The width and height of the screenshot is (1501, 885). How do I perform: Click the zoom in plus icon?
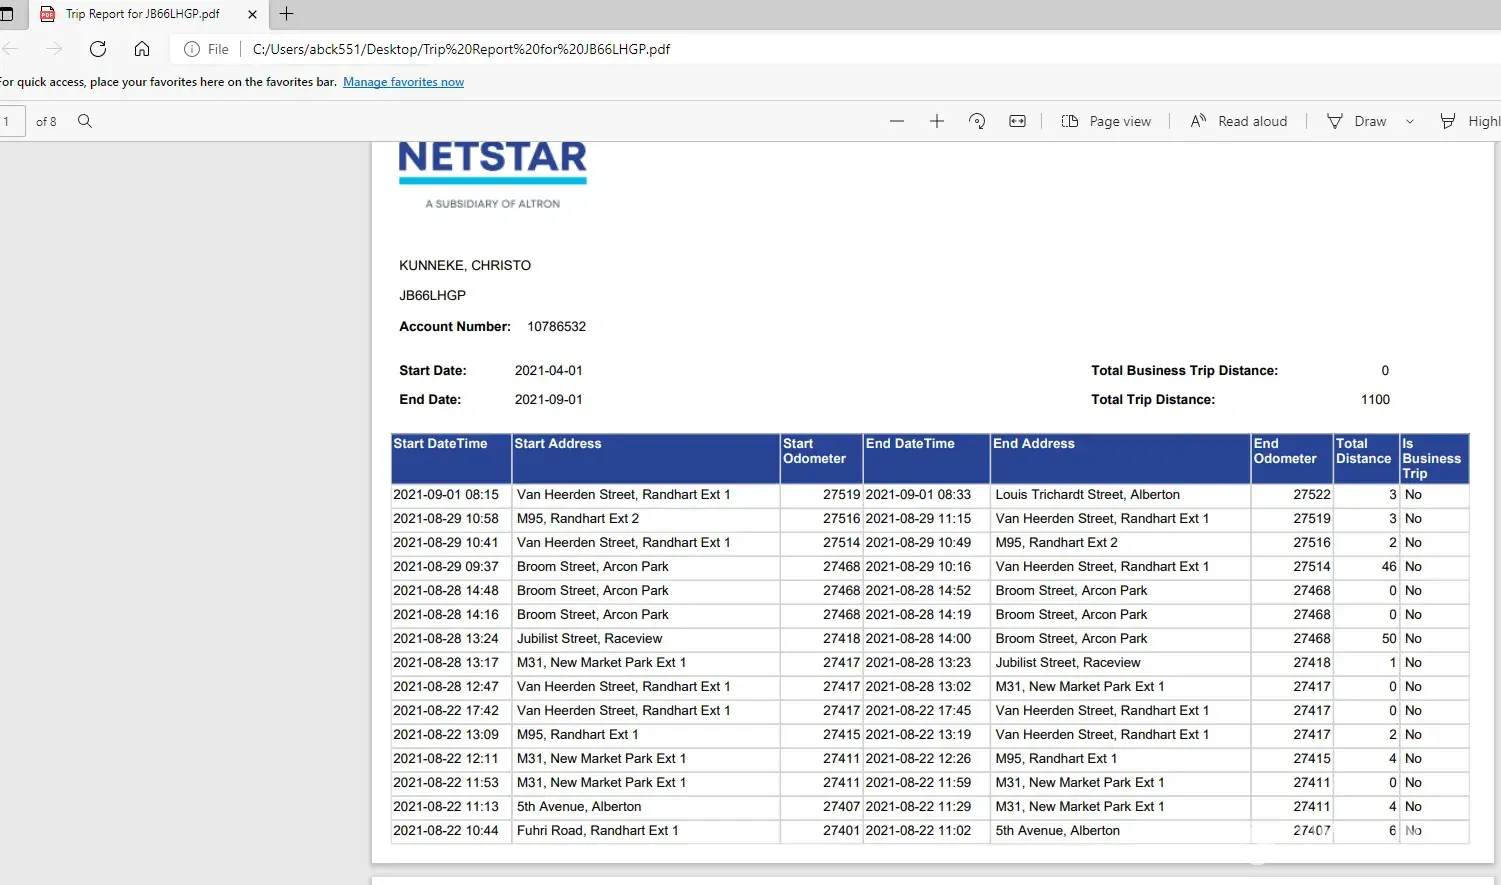pos(936,121)
